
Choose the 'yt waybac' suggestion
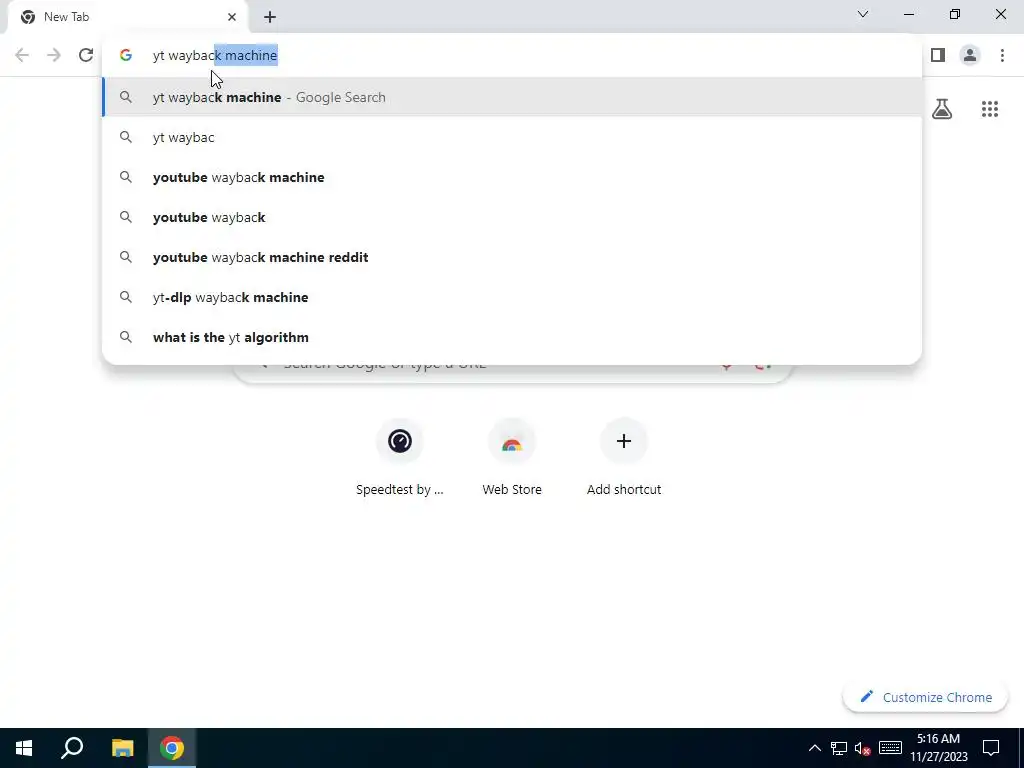(x=512, y=137)
